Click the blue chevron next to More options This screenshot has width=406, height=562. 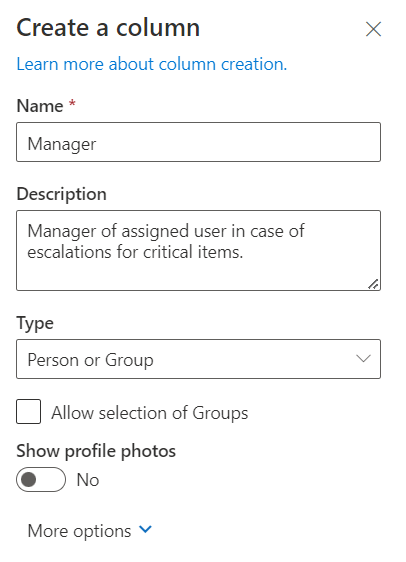[145, 529]
